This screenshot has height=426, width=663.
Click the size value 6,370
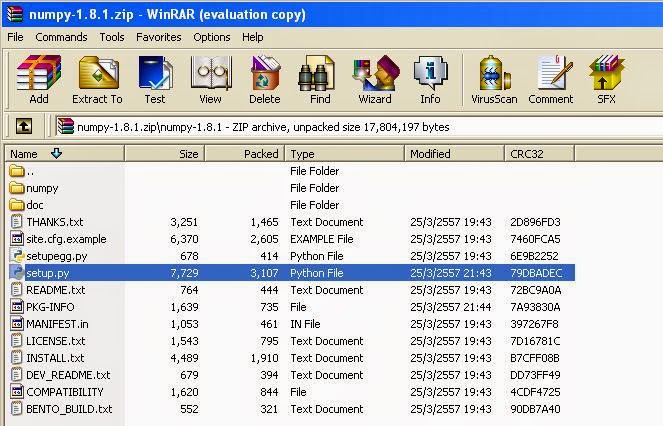[x=184, y=239]
